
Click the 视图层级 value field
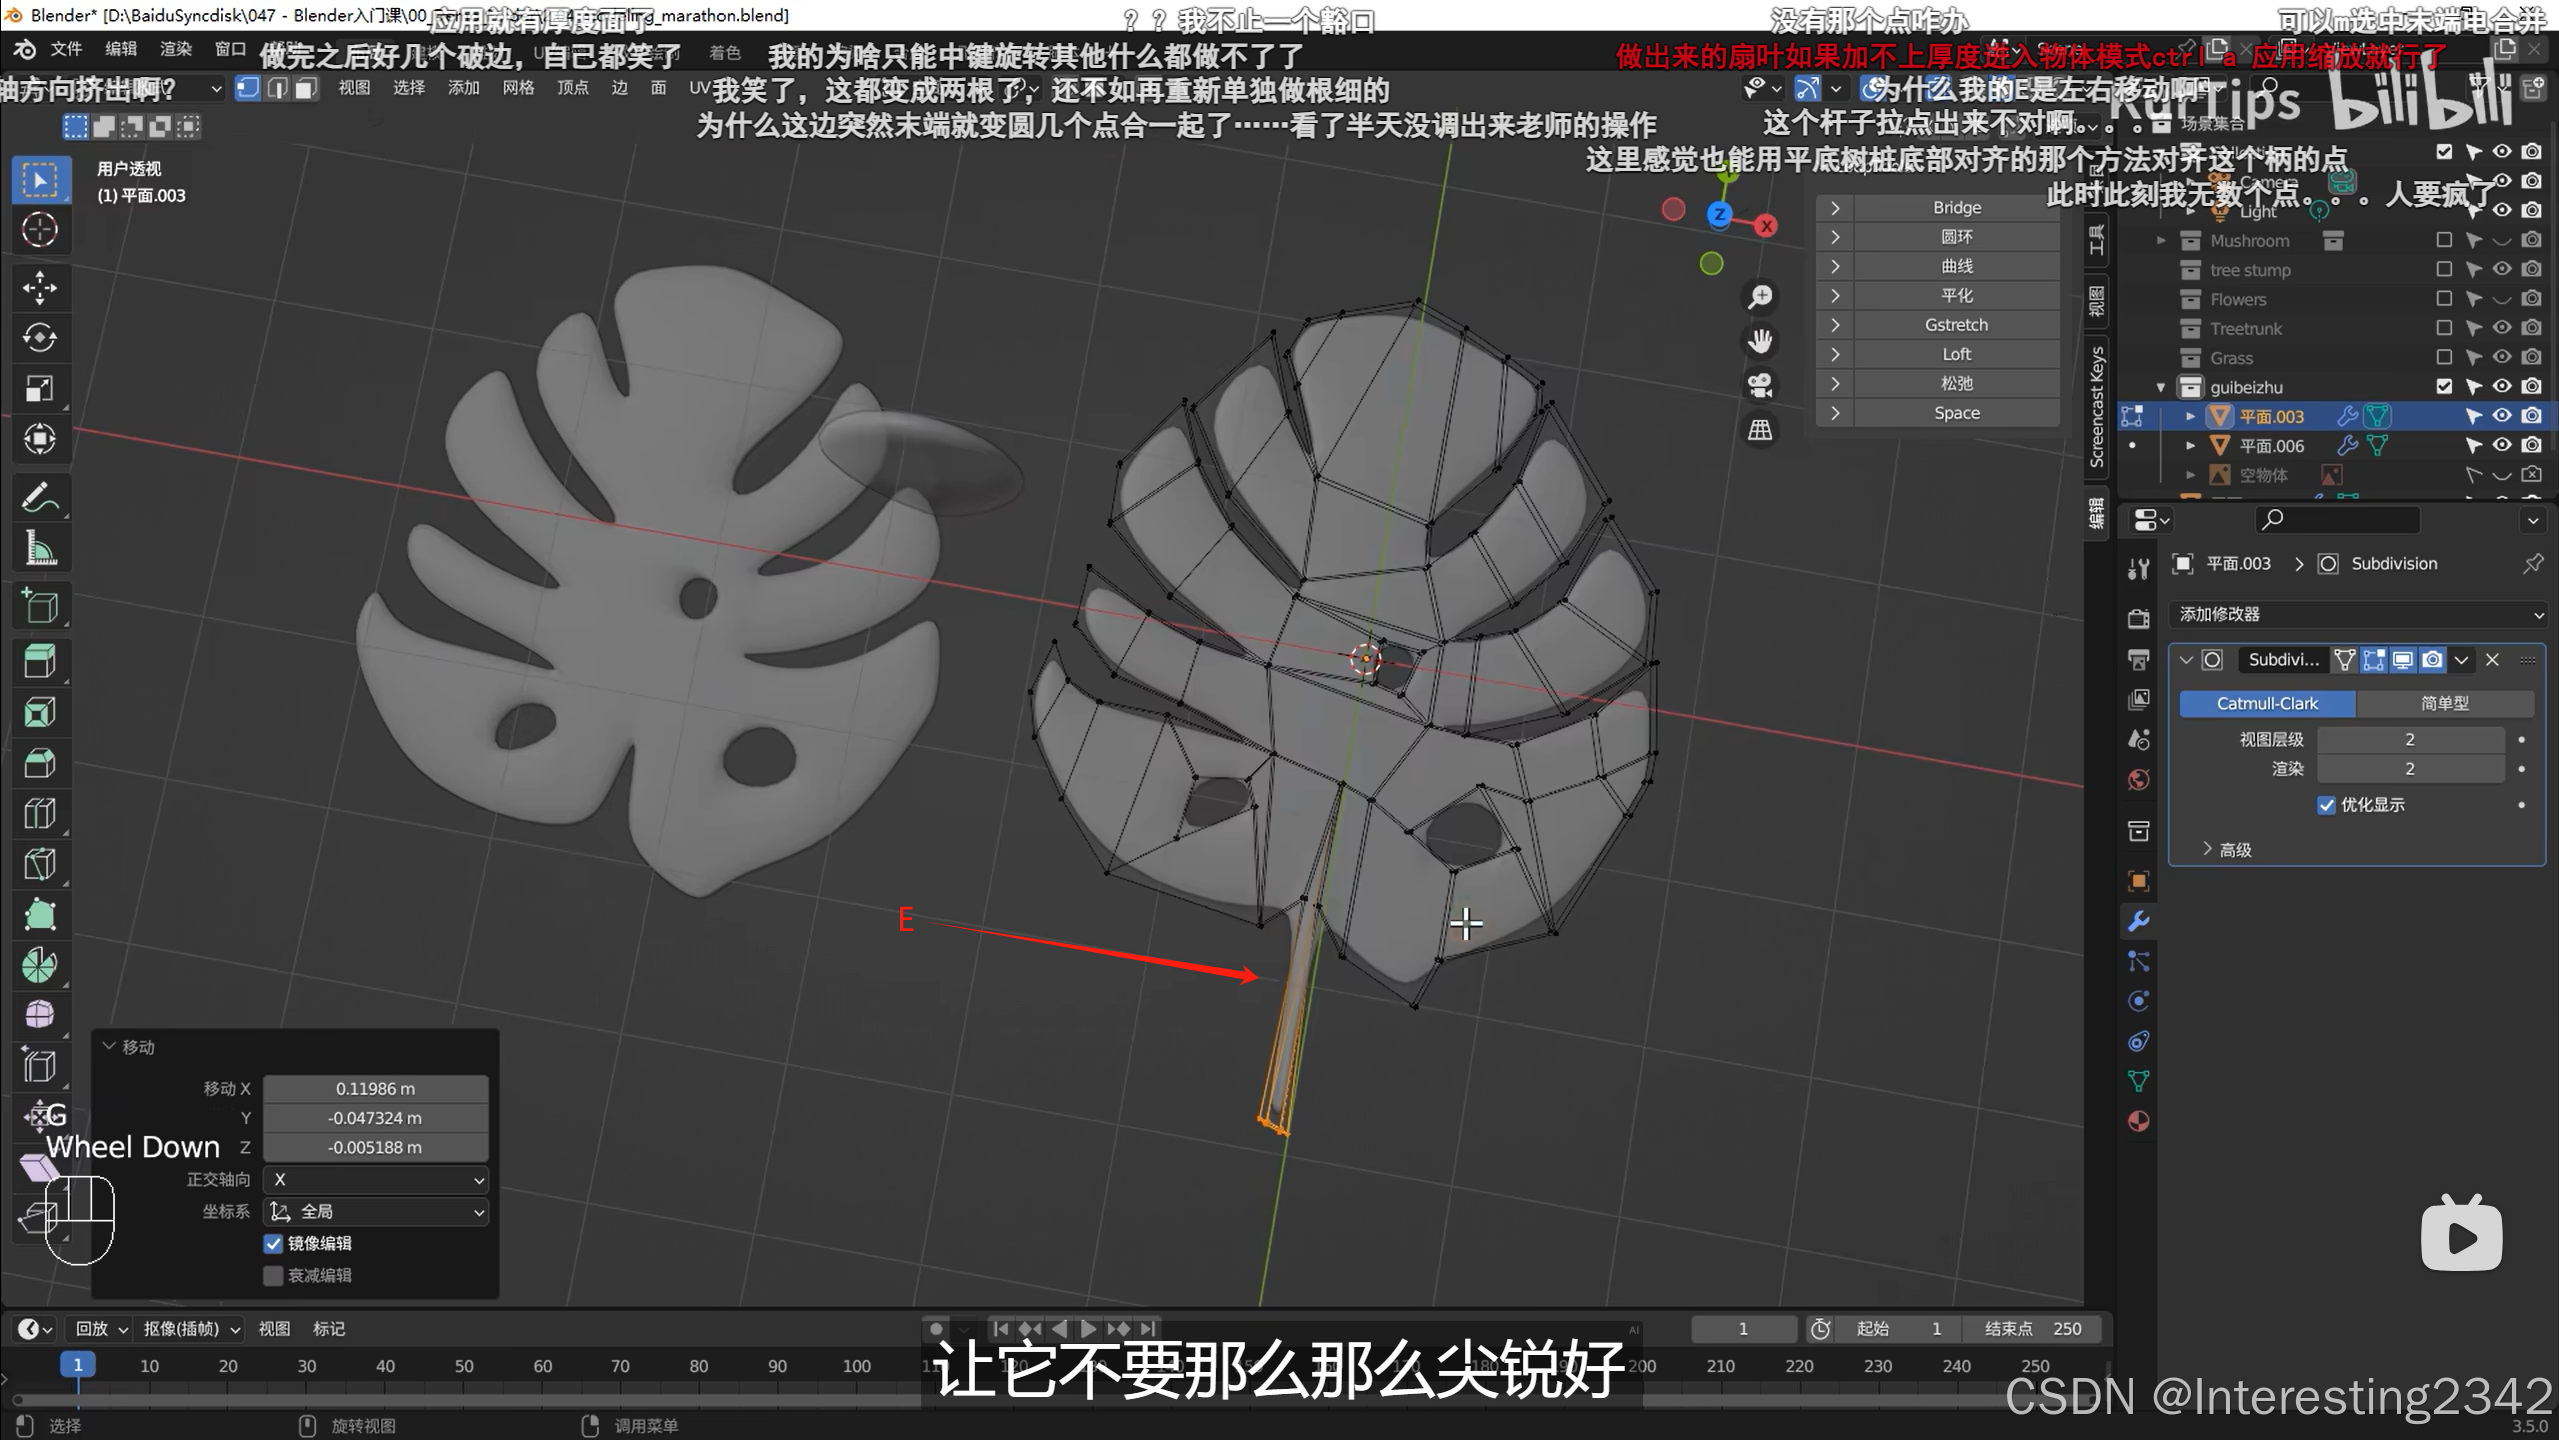[x=2409, y=739]
